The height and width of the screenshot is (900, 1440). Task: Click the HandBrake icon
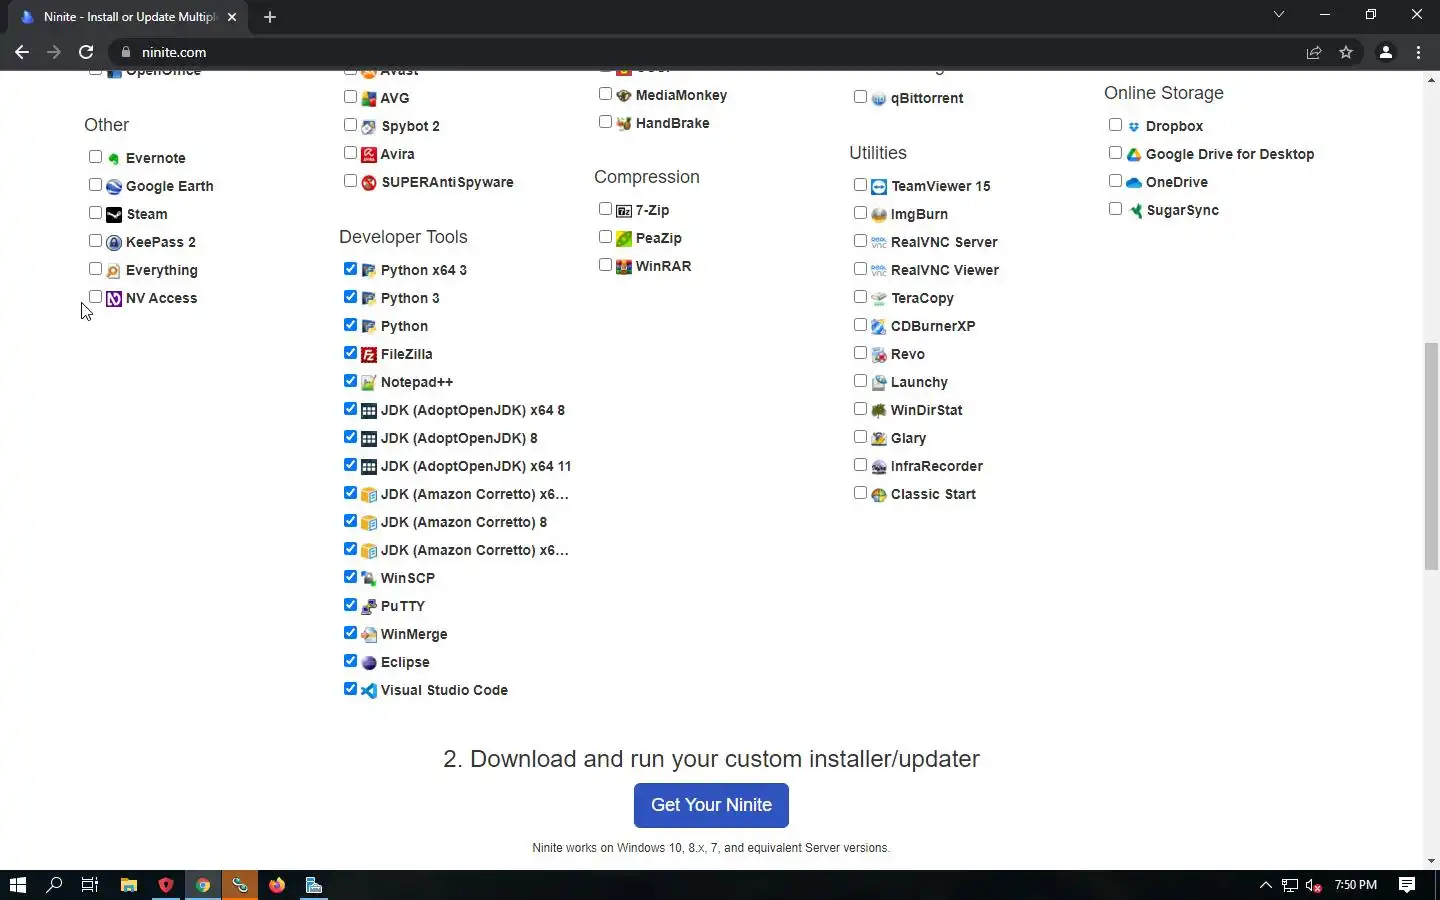pyautogui.click(x=624, y=123)
